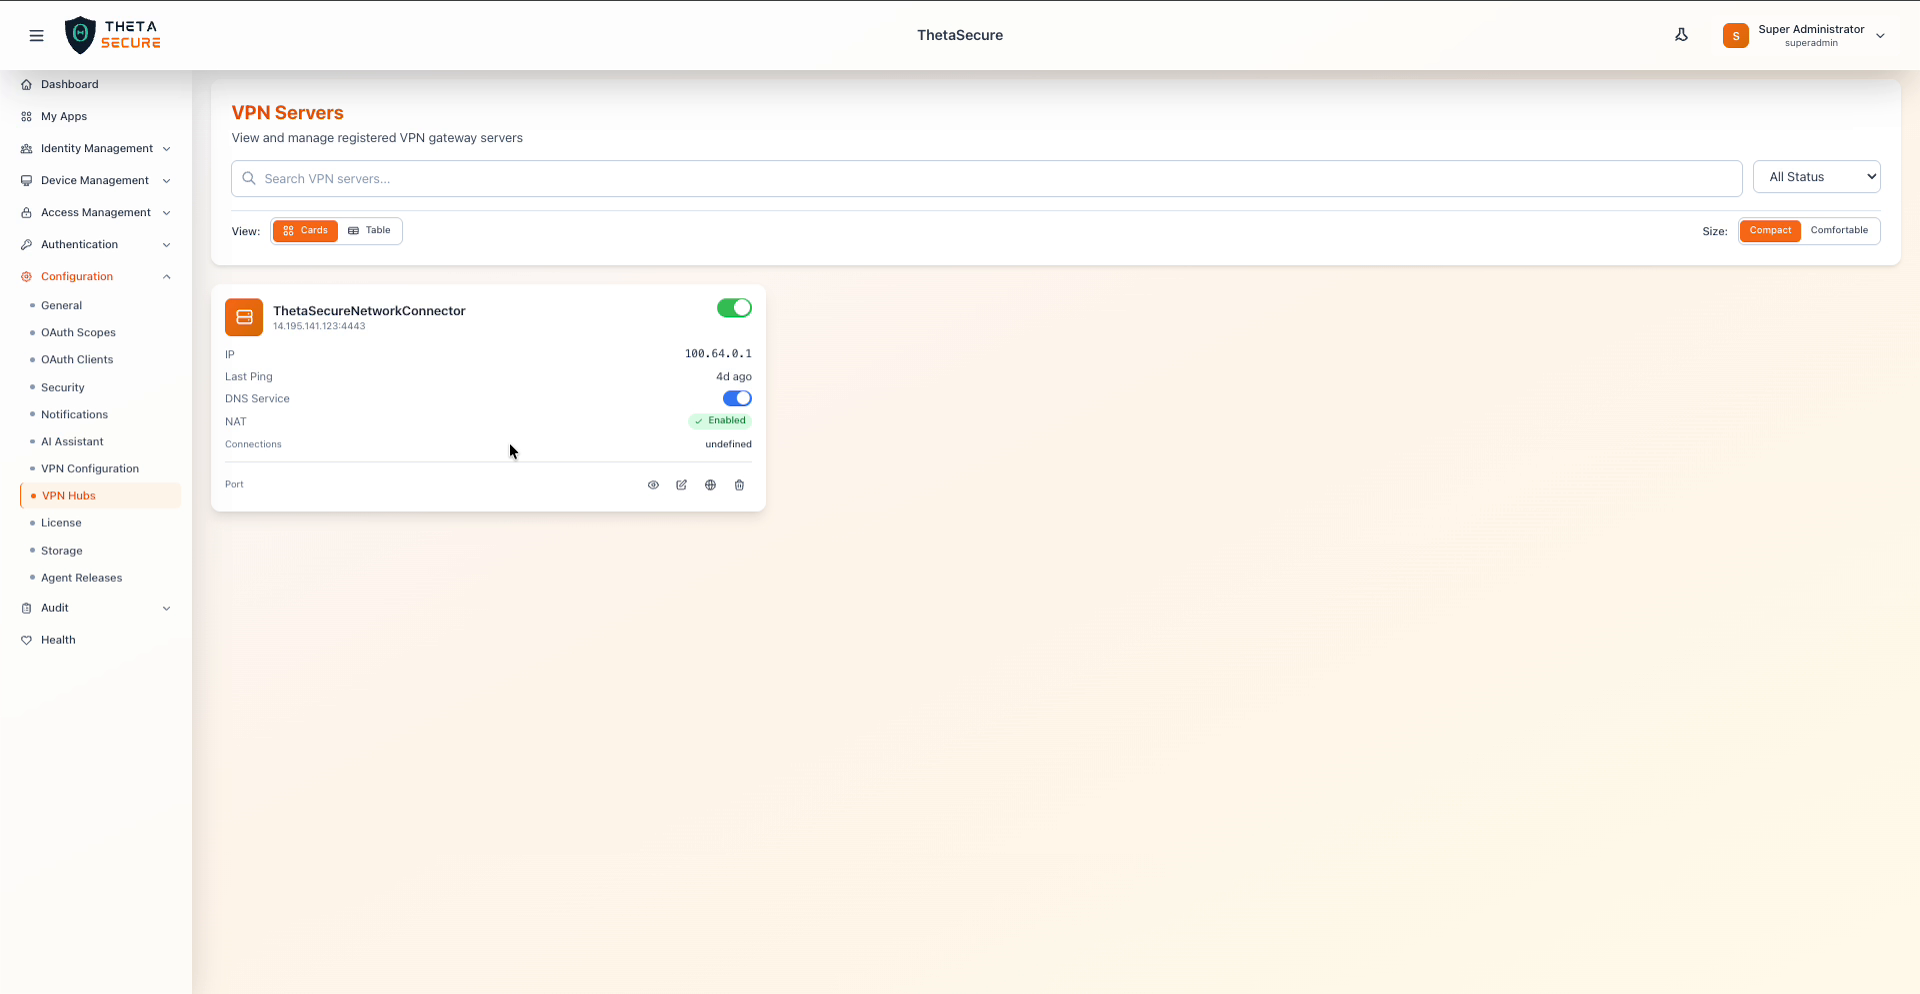The height and width of the screenshot is (994, 1920).
Task: Open the VPN Configuration menu item
Action: point(90,468)
